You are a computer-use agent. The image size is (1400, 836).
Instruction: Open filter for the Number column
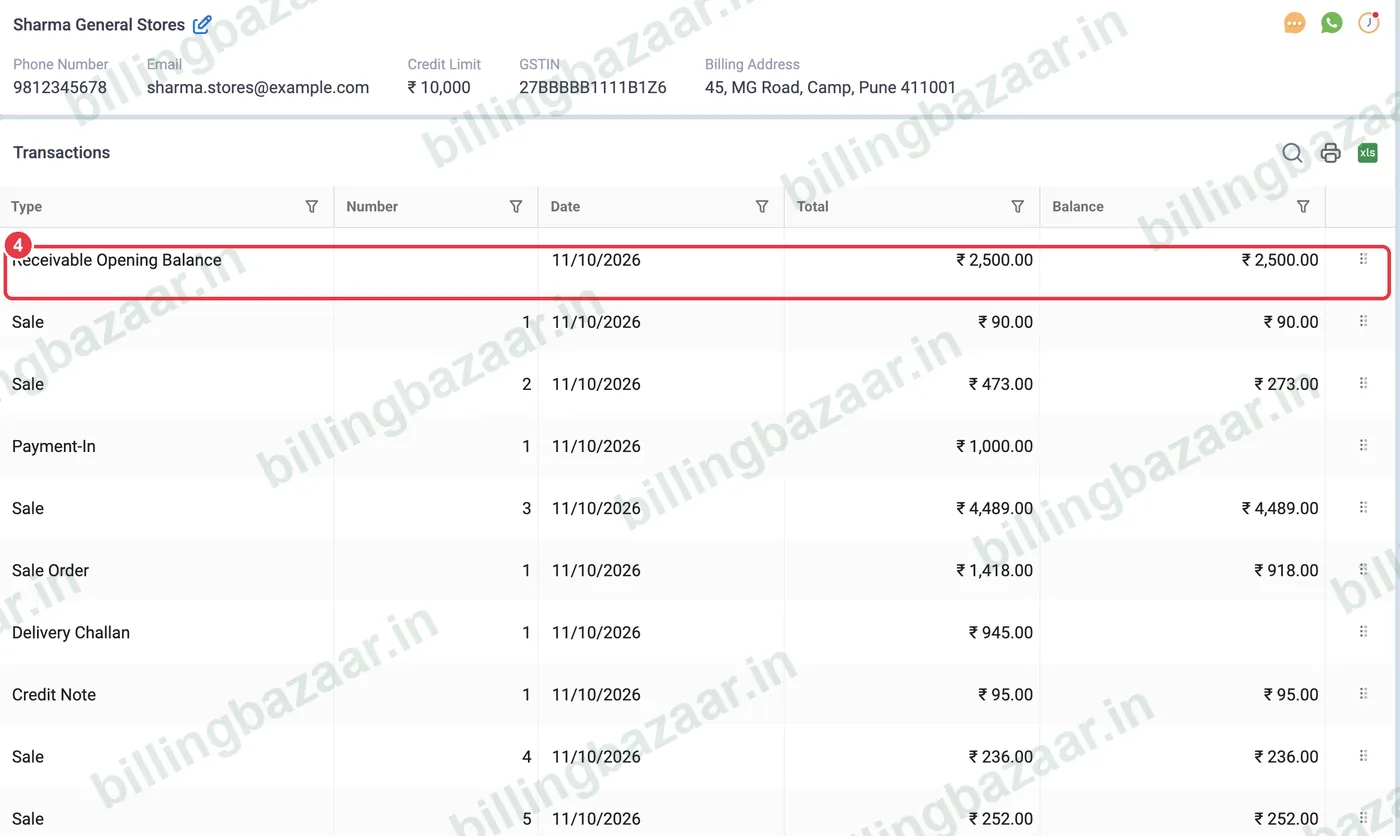pyautogui.click(x=516, y=206)
